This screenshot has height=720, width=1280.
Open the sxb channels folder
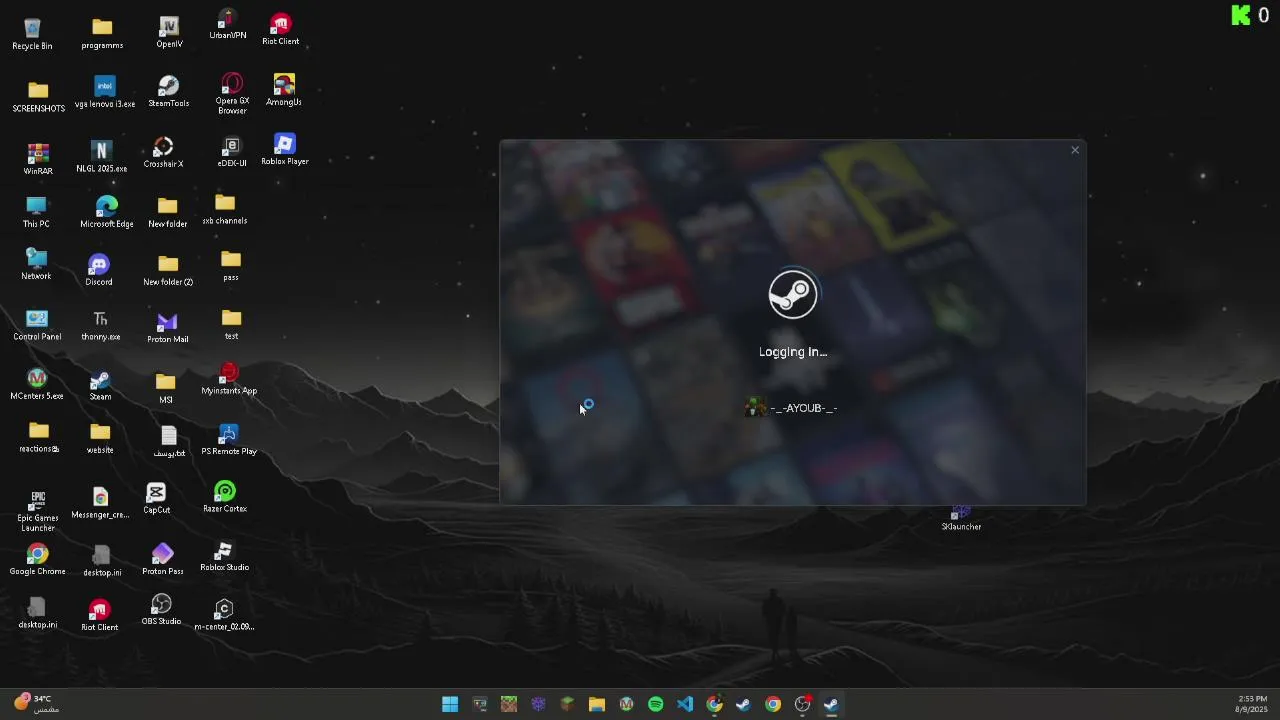click(x=225, y=210)
